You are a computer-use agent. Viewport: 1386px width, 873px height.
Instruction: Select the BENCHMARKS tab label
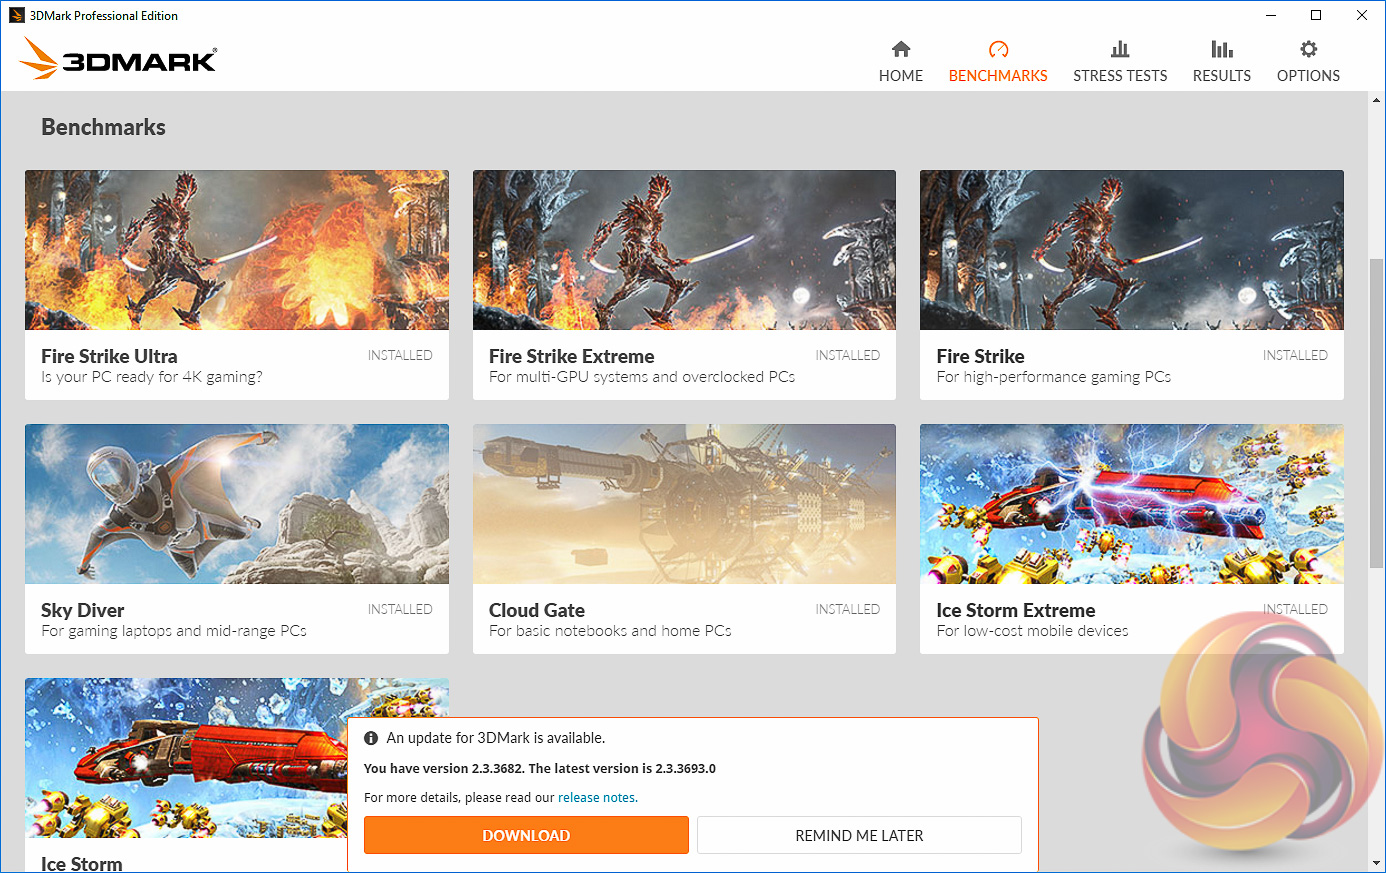pyautogui.click(x=998, y=76)
